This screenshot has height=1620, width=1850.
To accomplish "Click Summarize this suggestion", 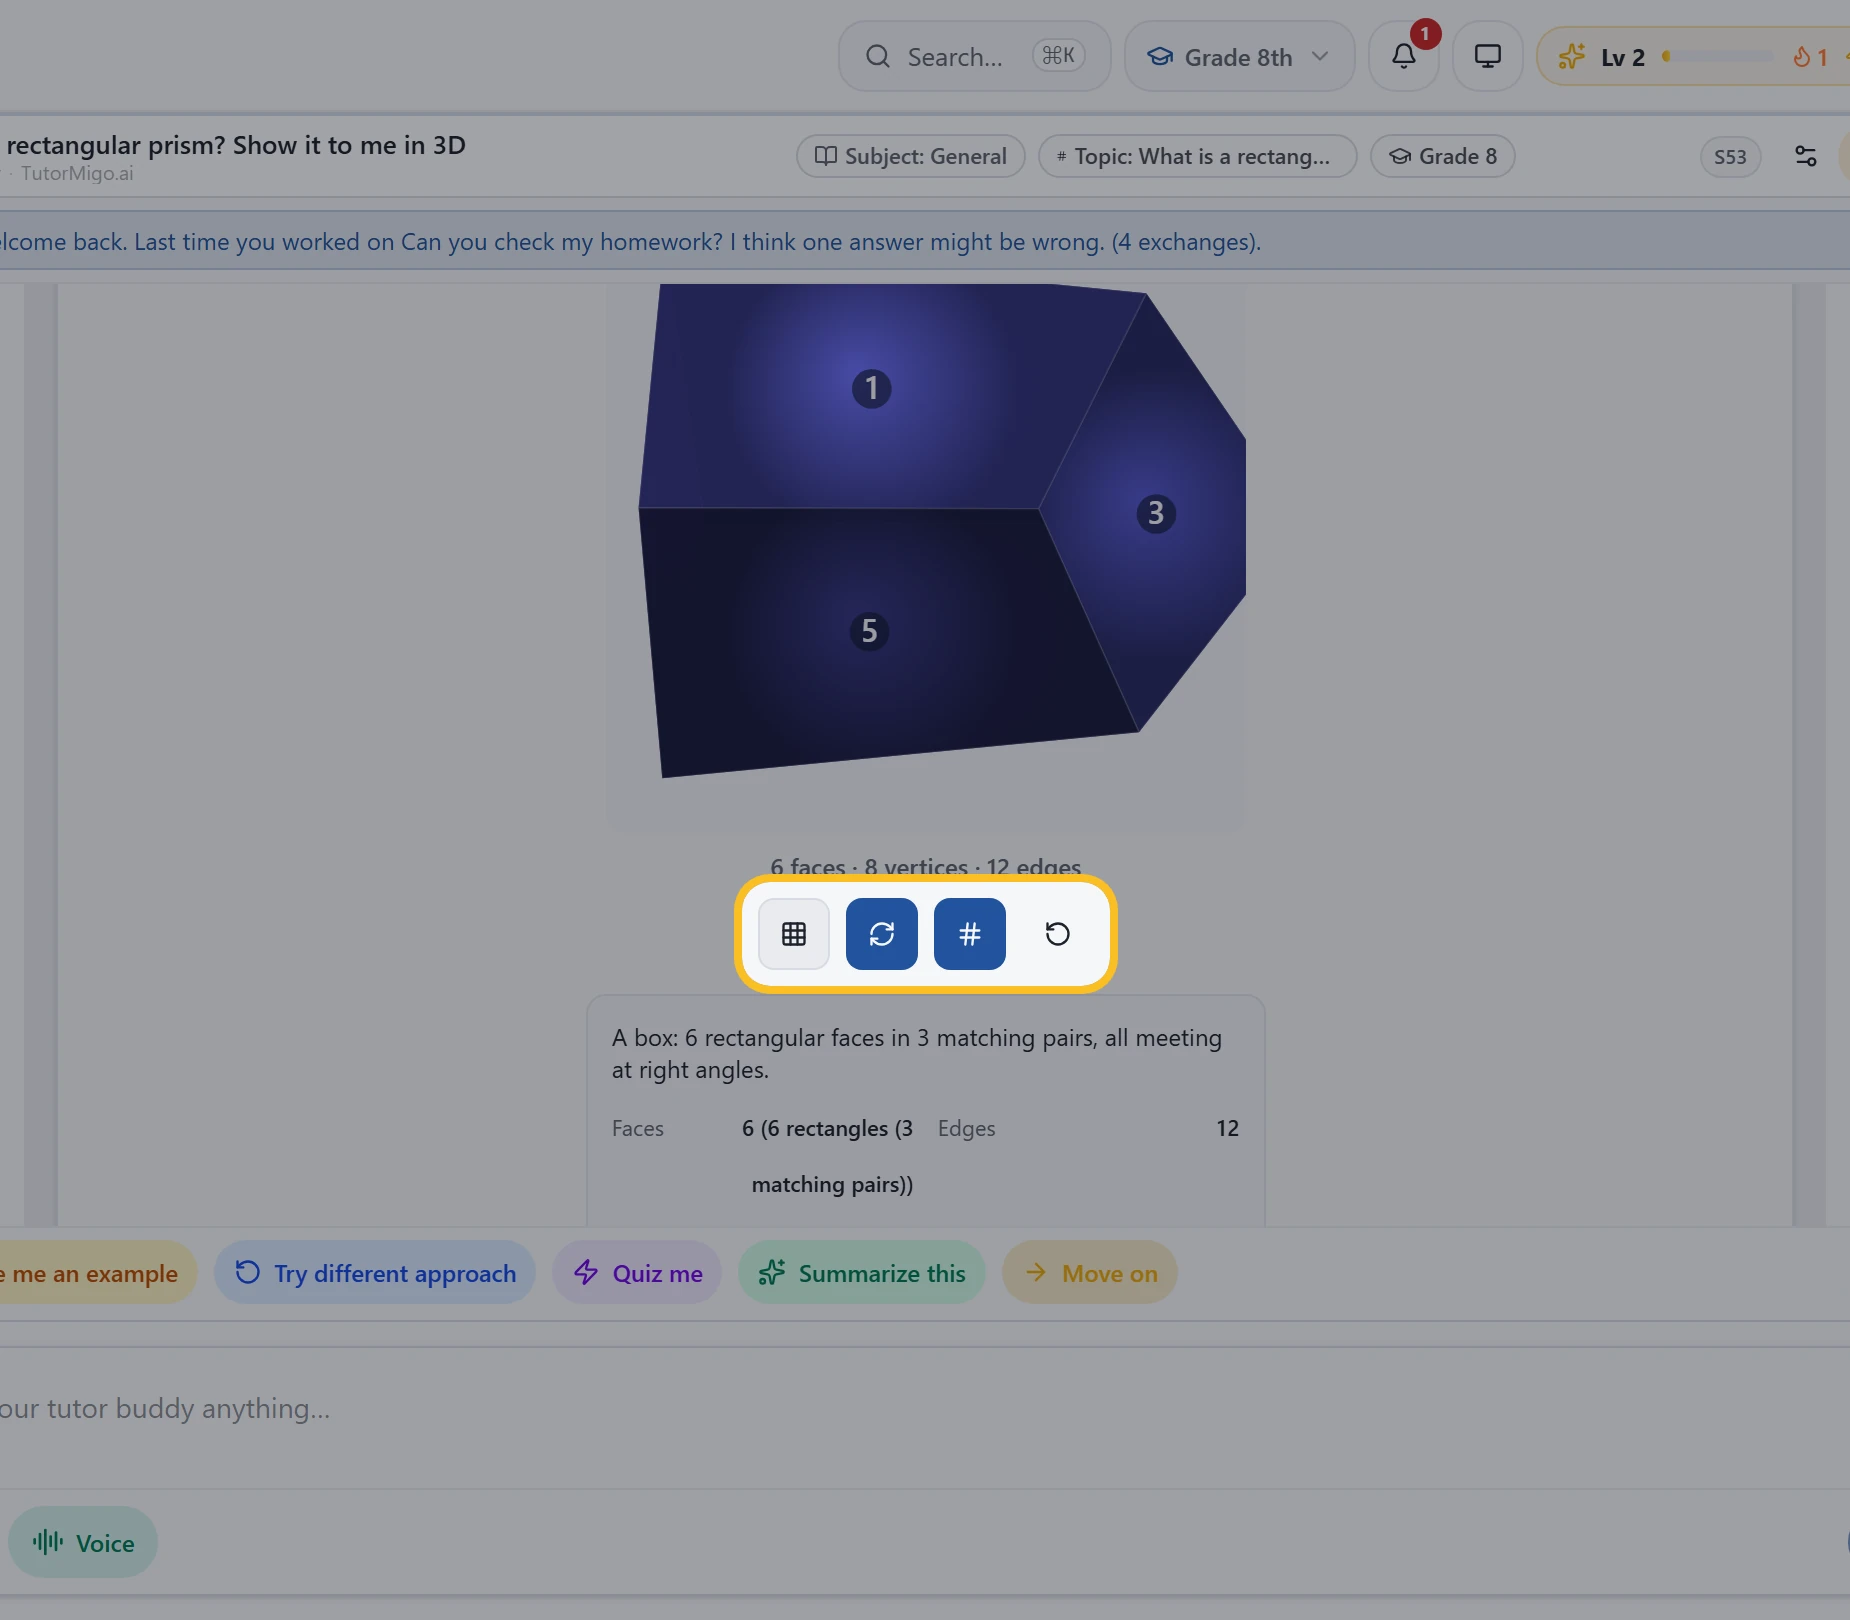I will tap(862, 1273).
